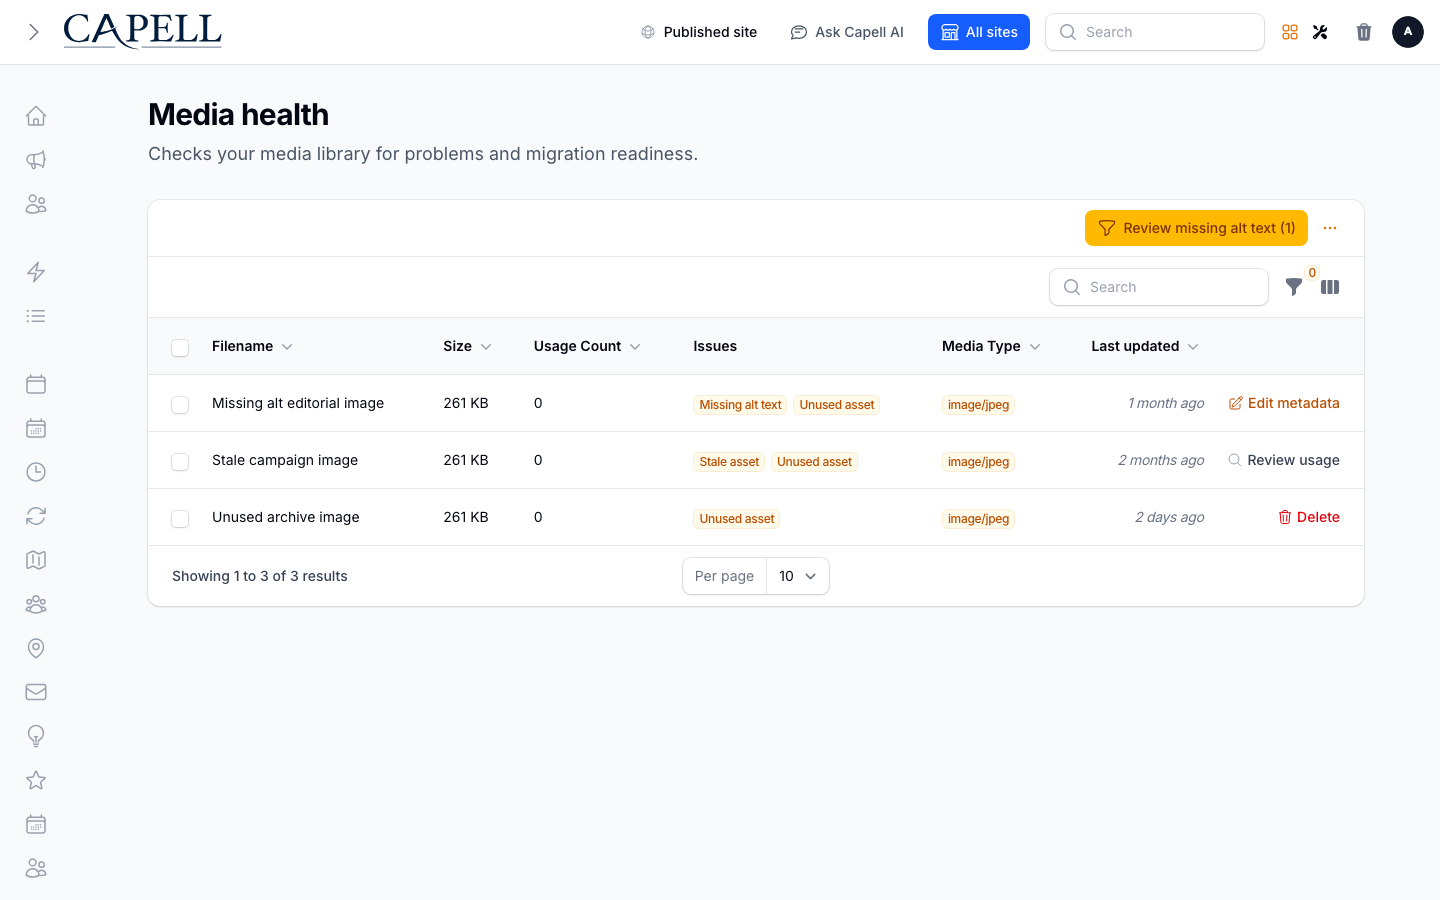
Task: Tick the select-all checkbox in table header
Action: [180, 348]
